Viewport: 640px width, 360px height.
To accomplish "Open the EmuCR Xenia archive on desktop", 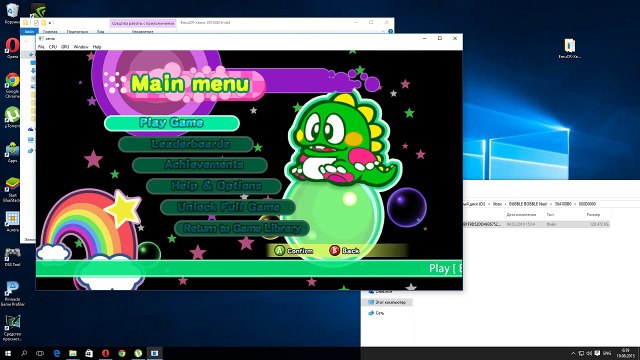I will (569, 49).
